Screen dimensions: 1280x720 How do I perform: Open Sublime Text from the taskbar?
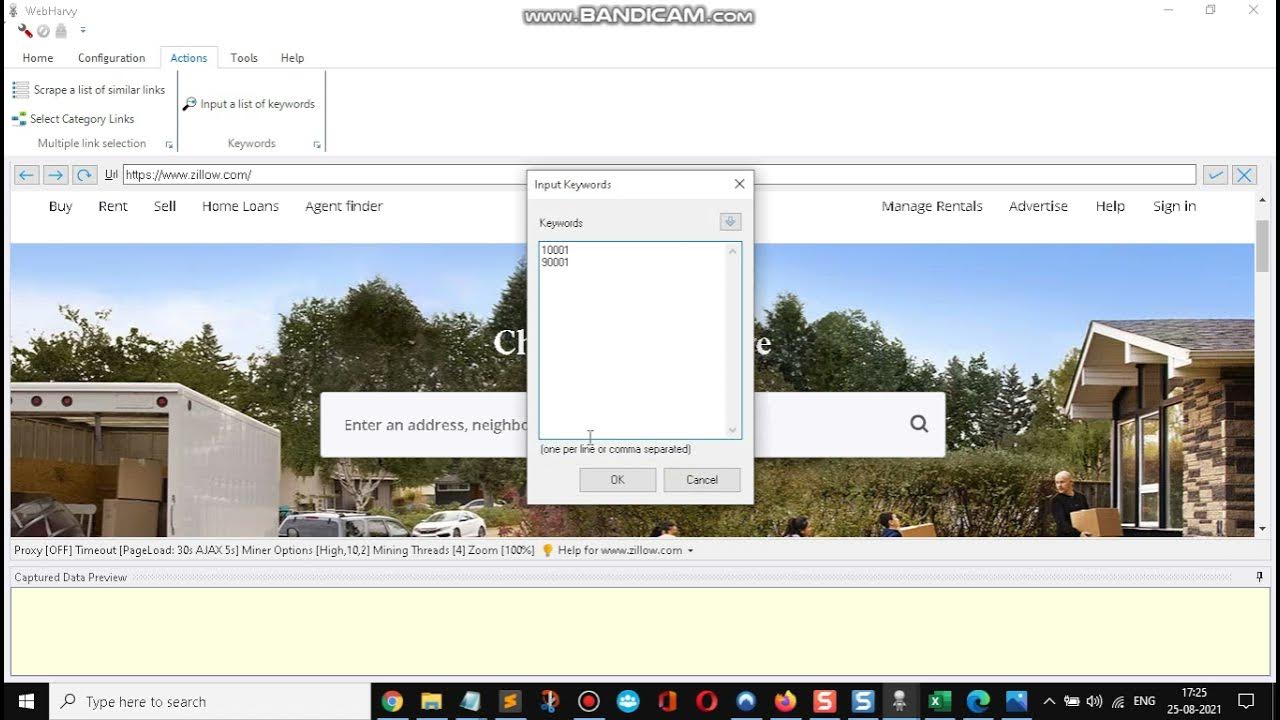tap(510, 701)
